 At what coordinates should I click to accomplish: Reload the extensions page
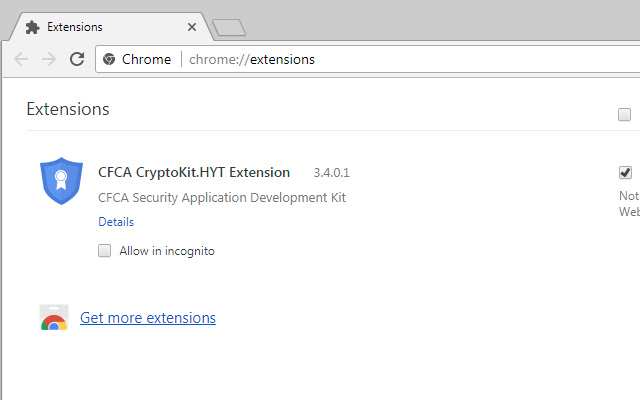coord(77,59)
